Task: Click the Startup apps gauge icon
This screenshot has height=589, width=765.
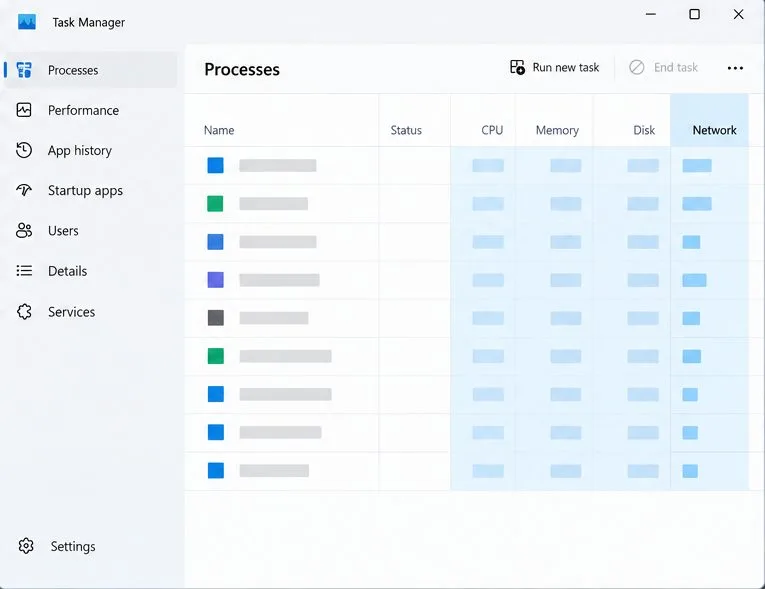Action: 24,190
